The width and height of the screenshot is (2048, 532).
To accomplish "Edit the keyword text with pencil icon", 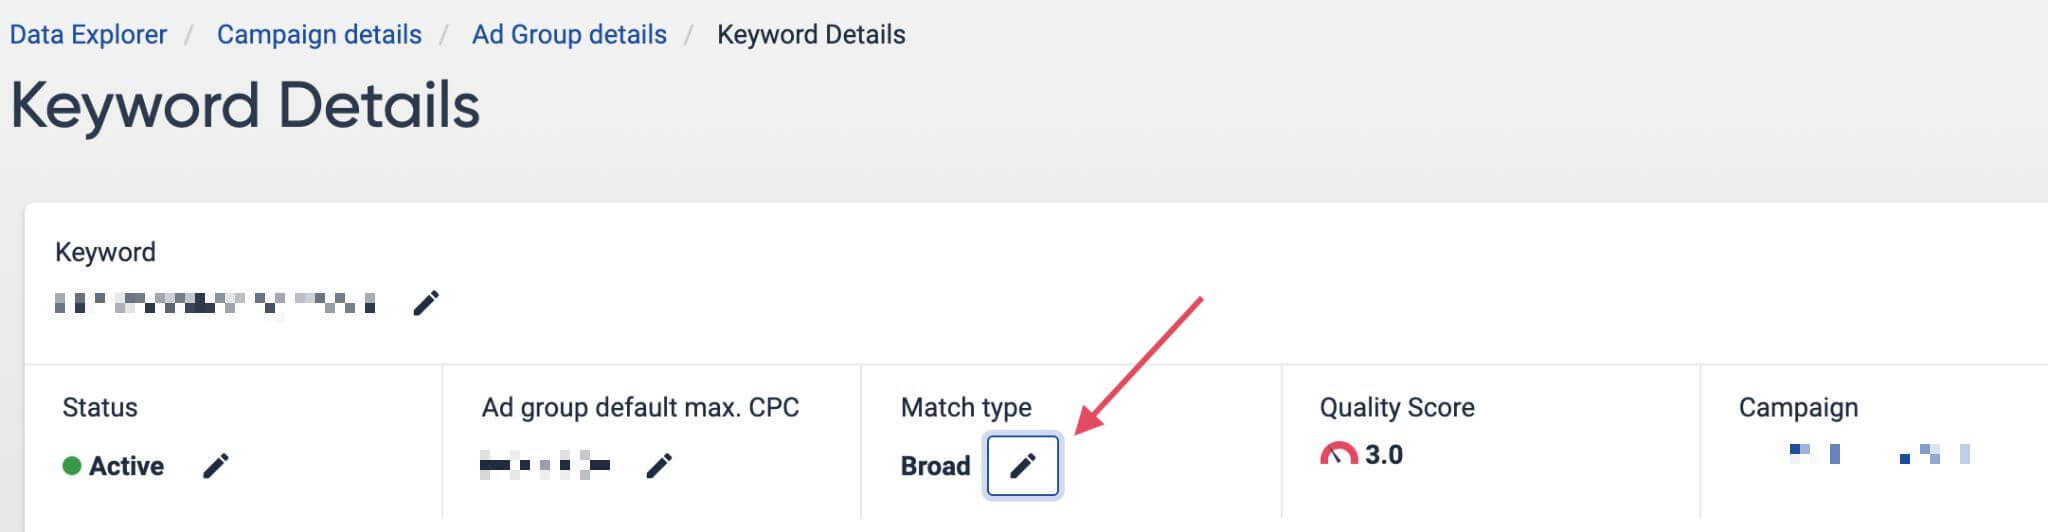I will 426,303.
